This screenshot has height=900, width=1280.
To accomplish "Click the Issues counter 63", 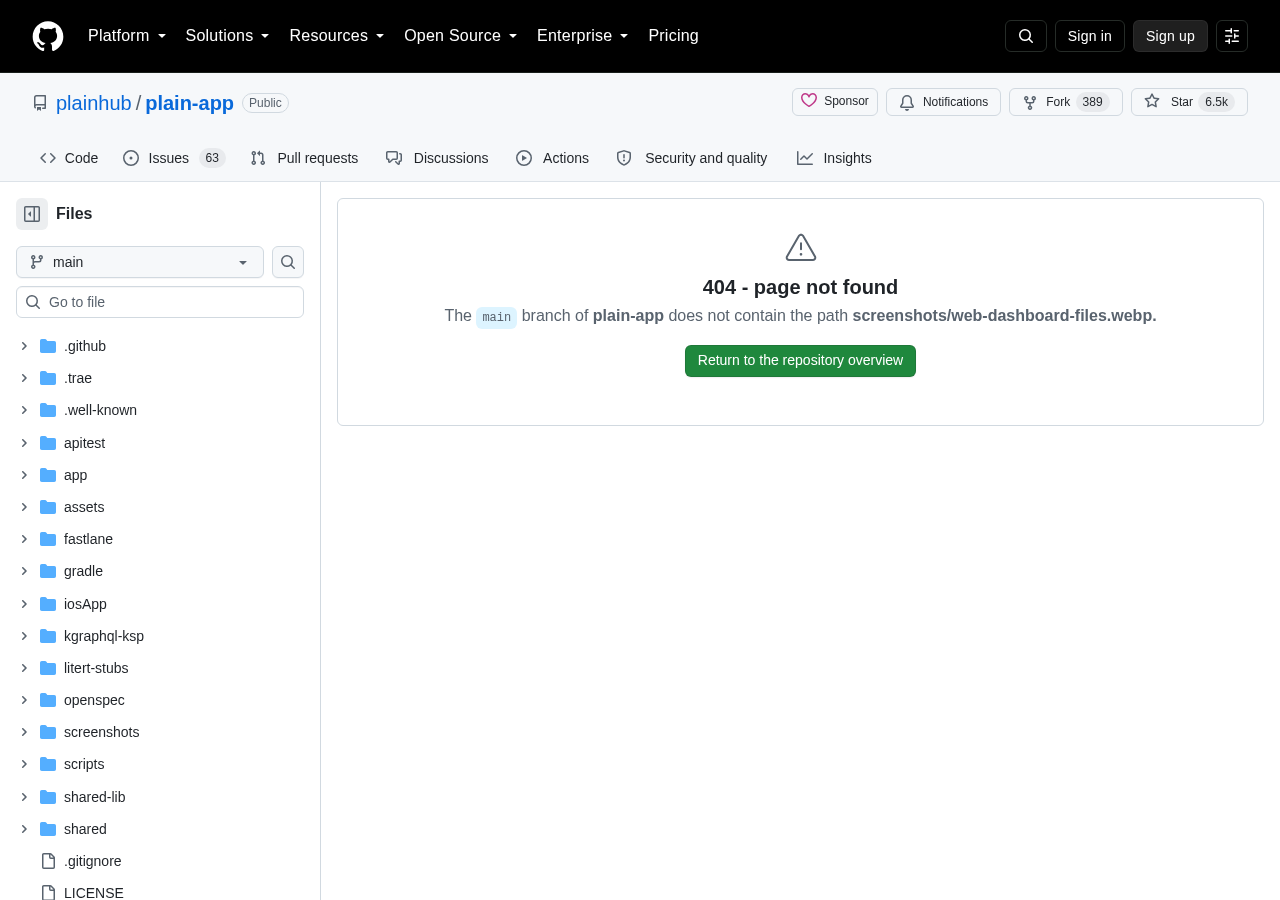I will (x=212, y=158).
